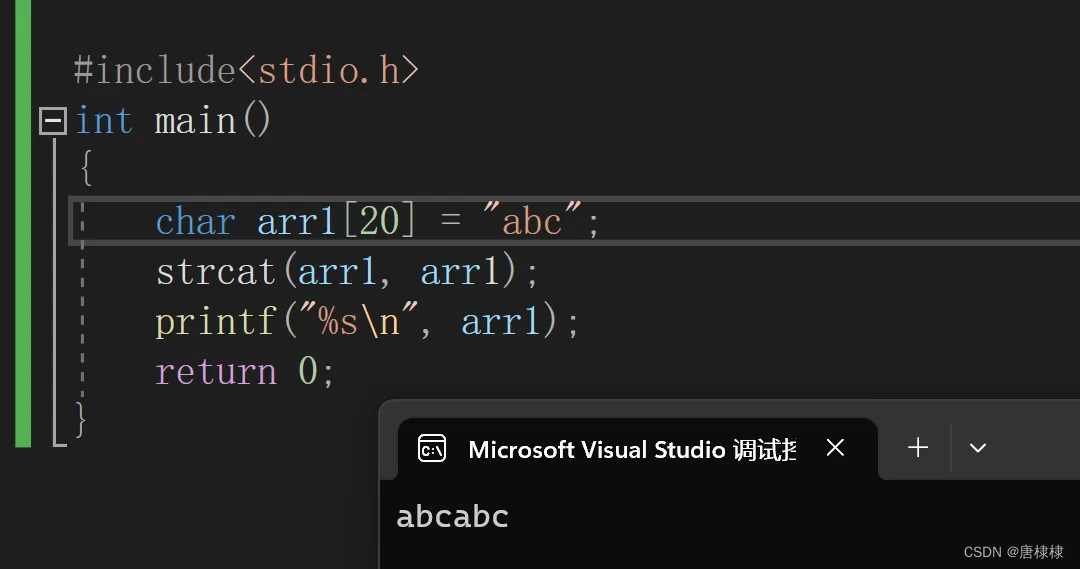Screen dimensions: 1080x569
Task: Click the return keyword
Action: click(x=216, y=372)
